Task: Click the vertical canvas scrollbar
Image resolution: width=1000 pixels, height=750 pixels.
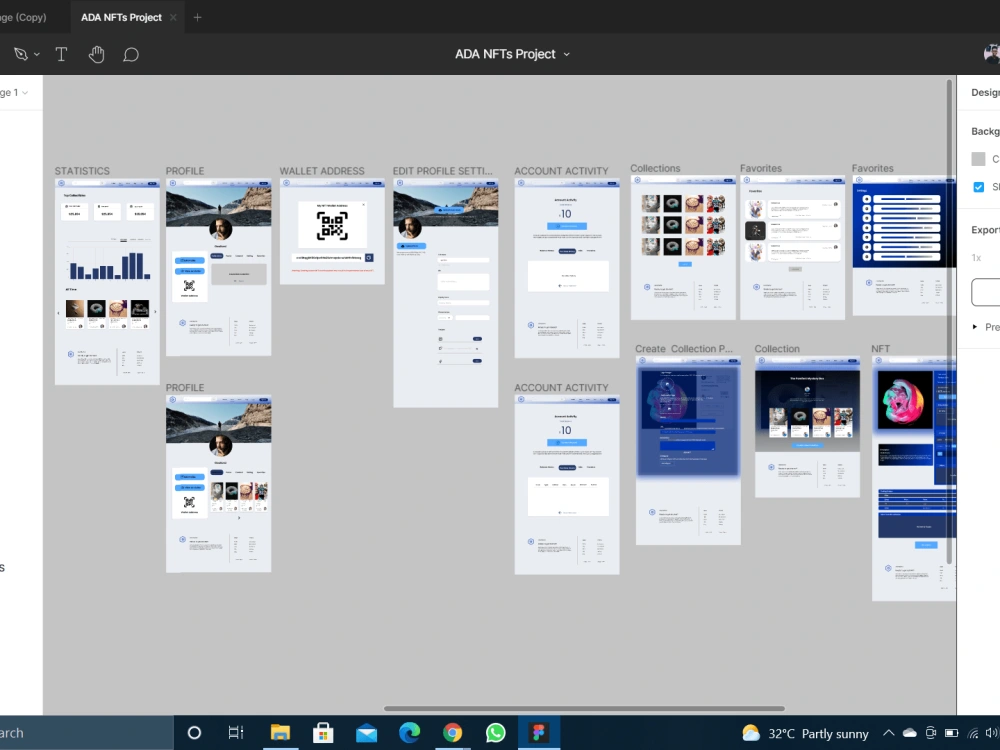Action: 949,322
